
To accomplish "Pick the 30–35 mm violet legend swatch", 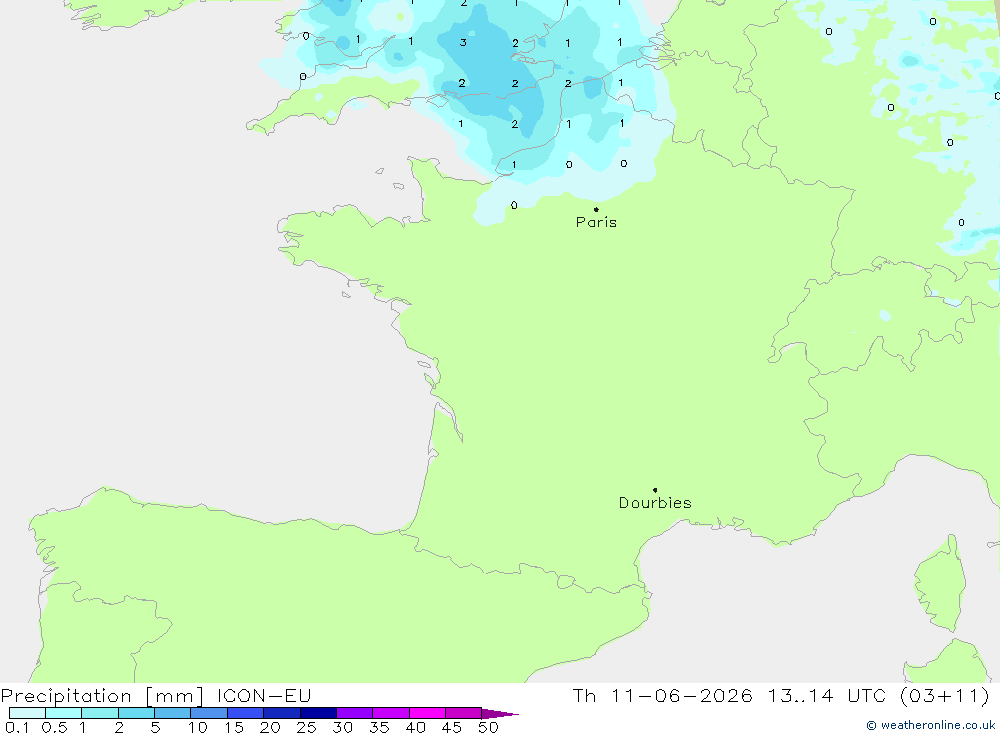I will pyautogui.click(x=355, y=713).
